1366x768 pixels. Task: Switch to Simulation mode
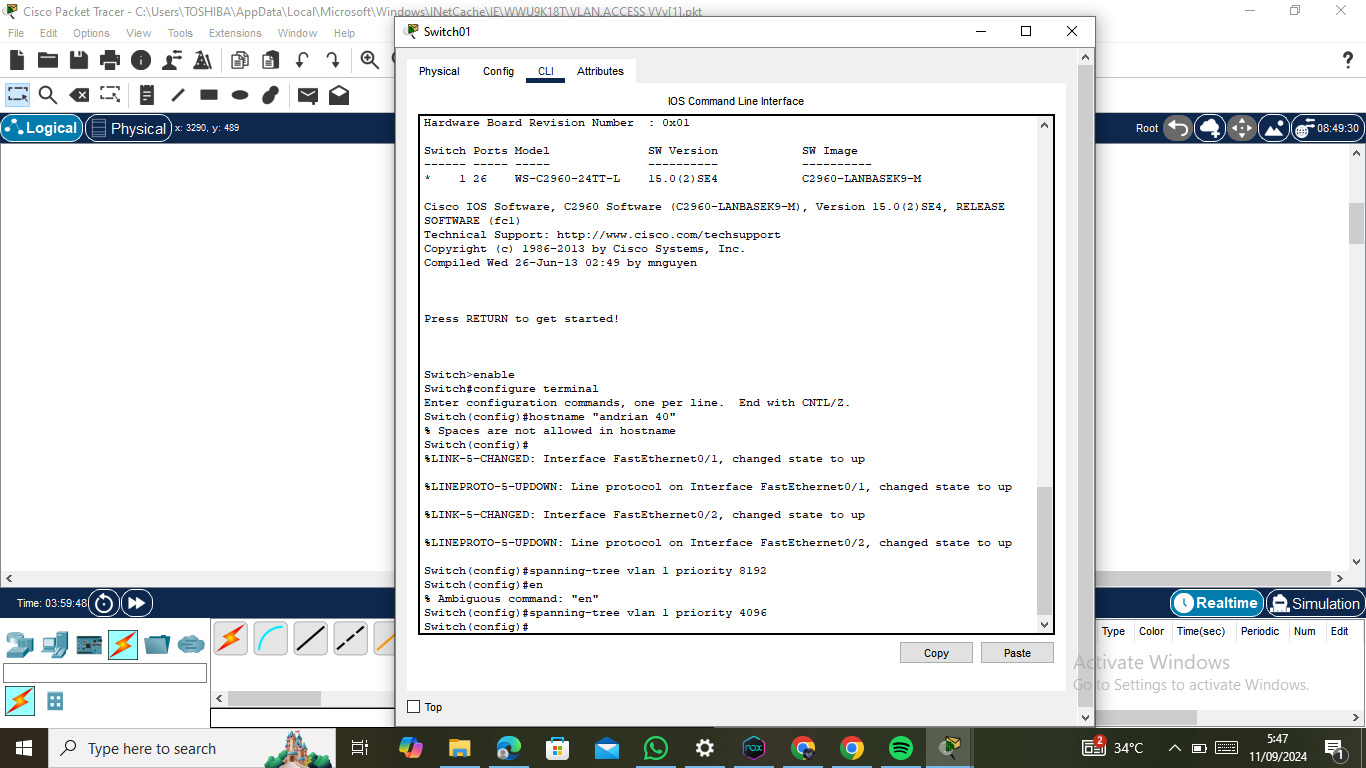1314,603
